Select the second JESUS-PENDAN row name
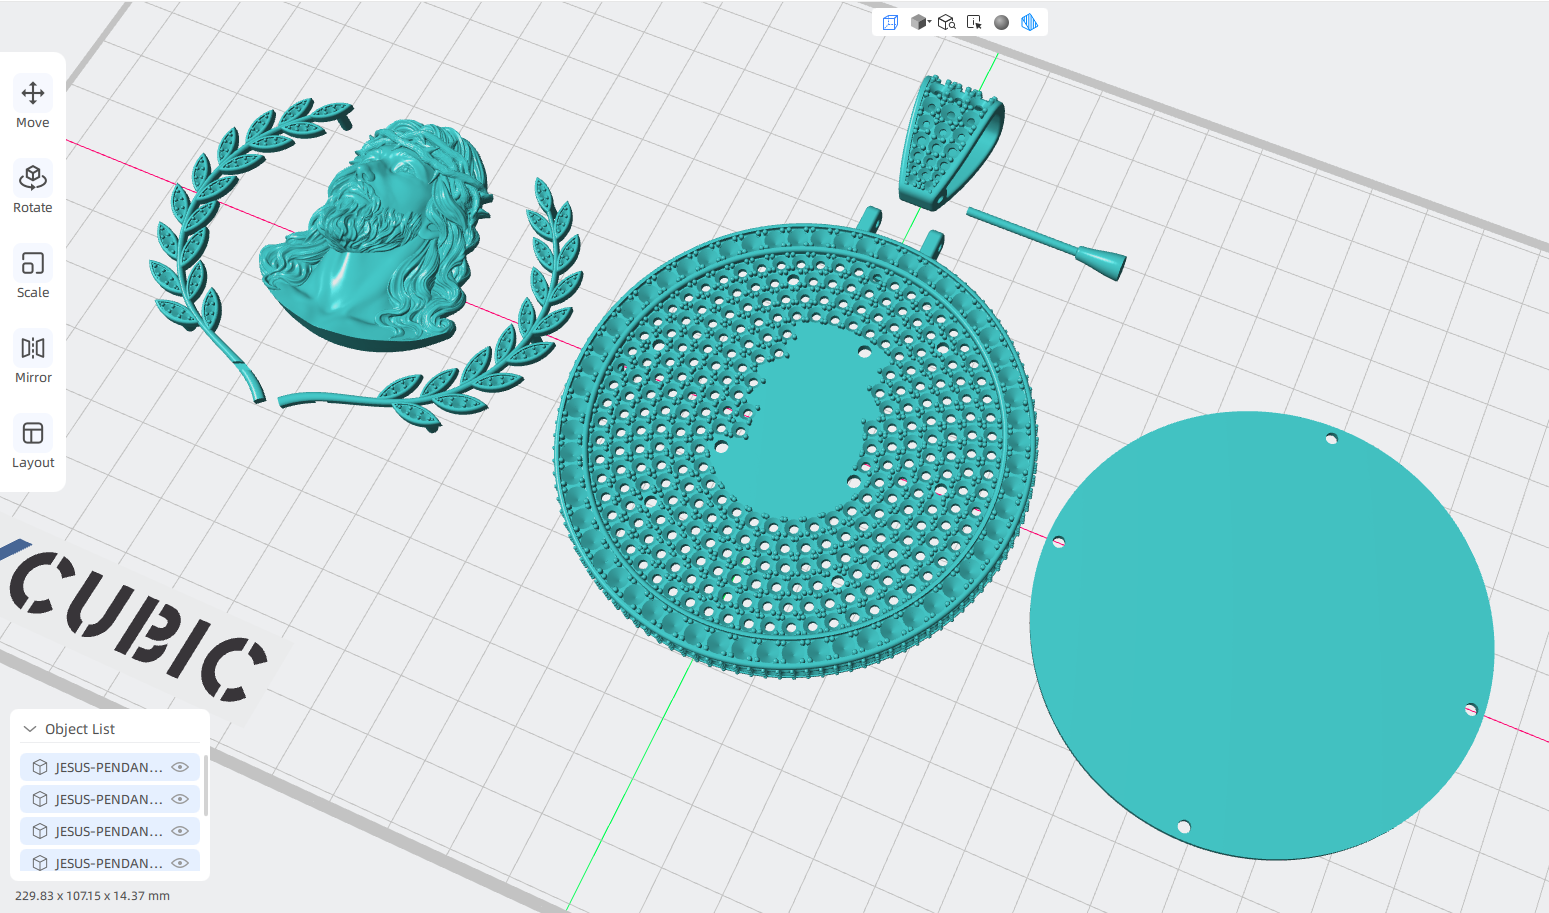 [109, 799]
